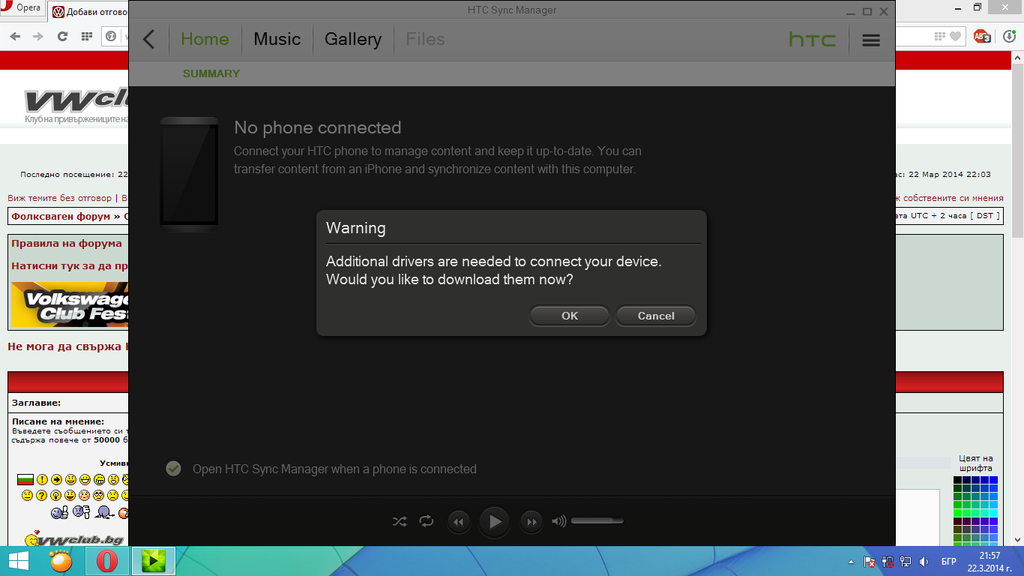Switch to the Gallery tab
The width and height of the screenshot is (1024, 576).
pos(353,39)
